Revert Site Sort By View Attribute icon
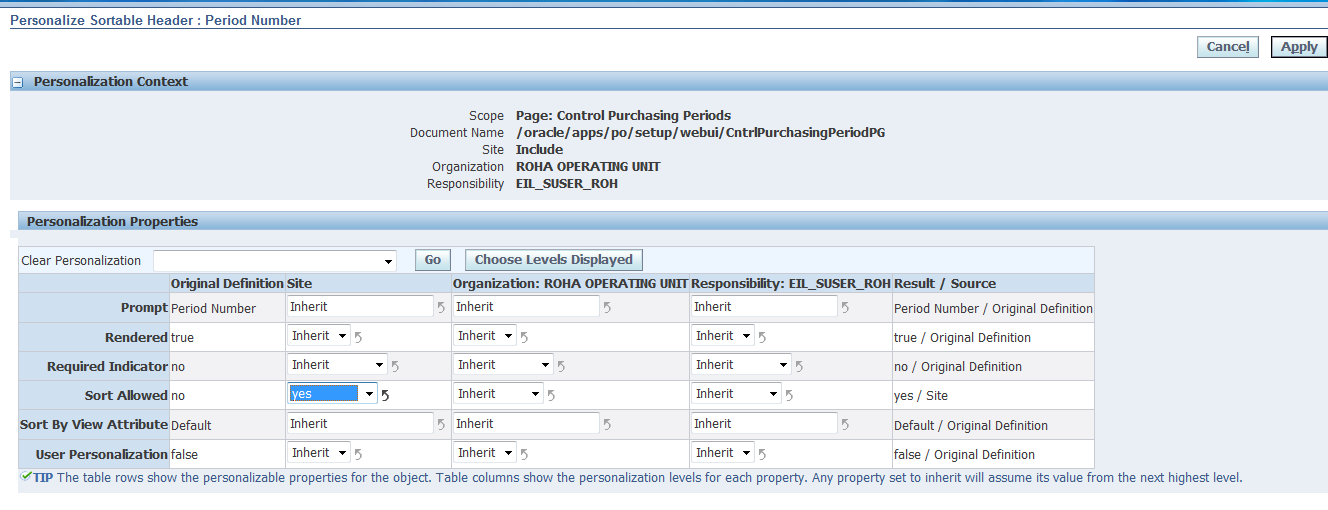The width and height of the screenshot is (1328, 510). coord(441,425)
